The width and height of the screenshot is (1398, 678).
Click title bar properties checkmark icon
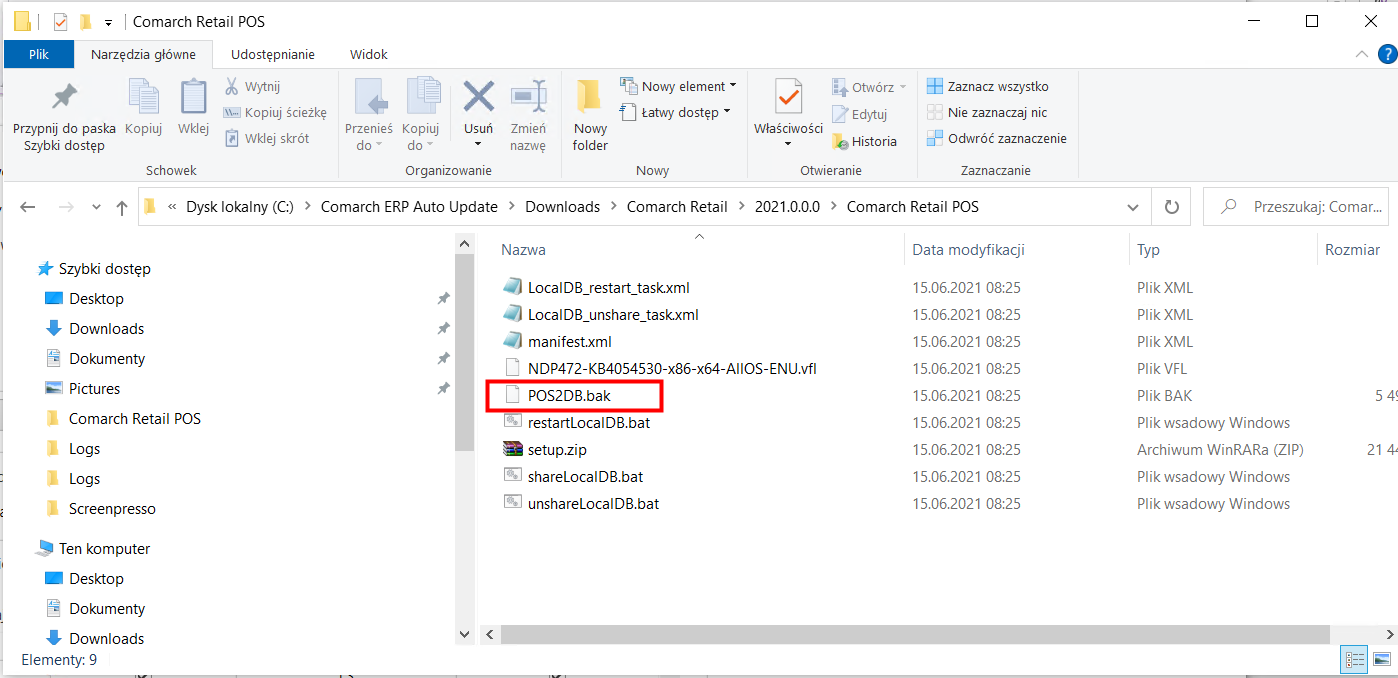click(61, 21)
